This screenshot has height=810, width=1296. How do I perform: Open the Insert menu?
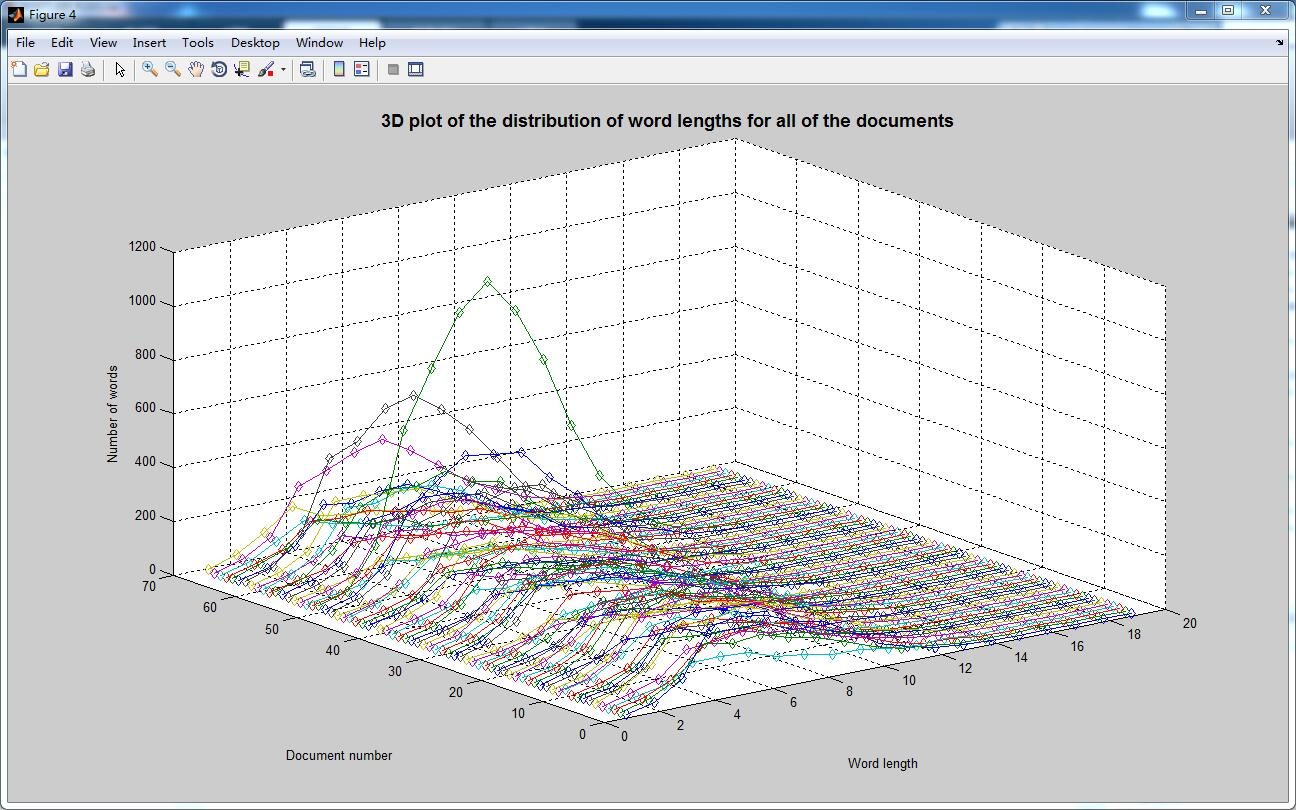click(149, 43)
